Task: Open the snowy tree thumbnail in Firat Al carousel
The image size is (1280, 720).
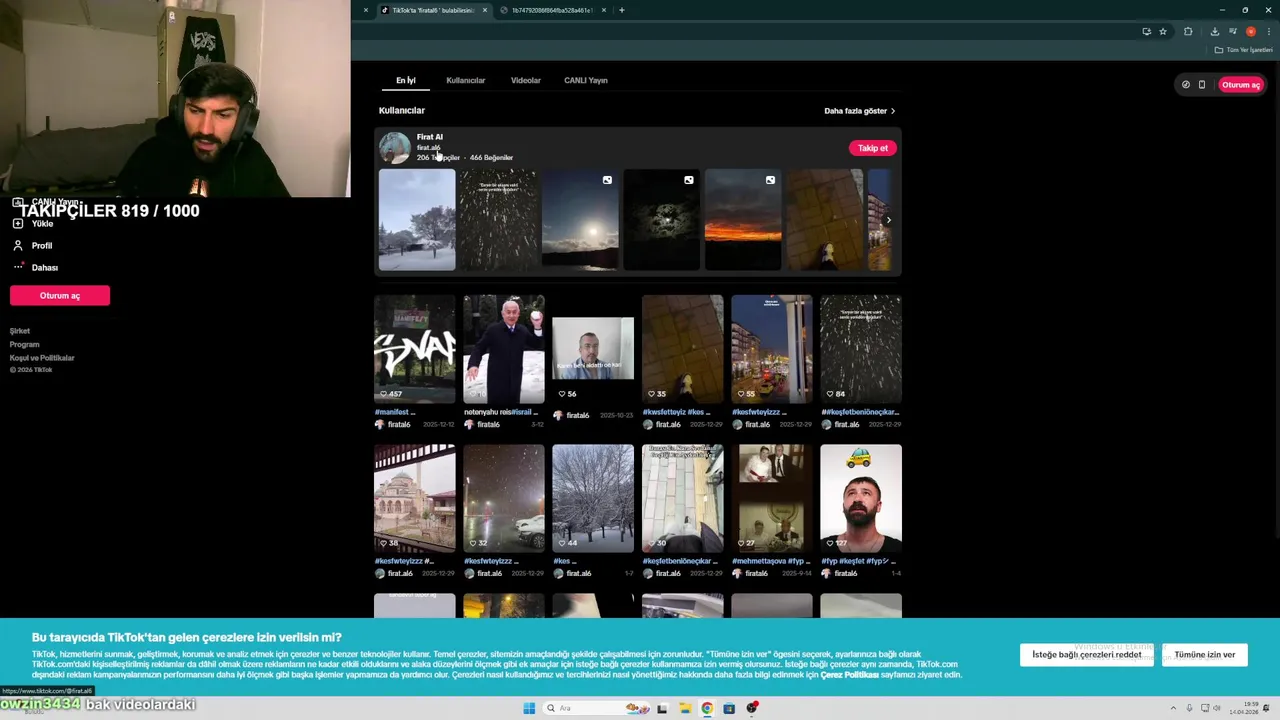Action: pos(417,220)
